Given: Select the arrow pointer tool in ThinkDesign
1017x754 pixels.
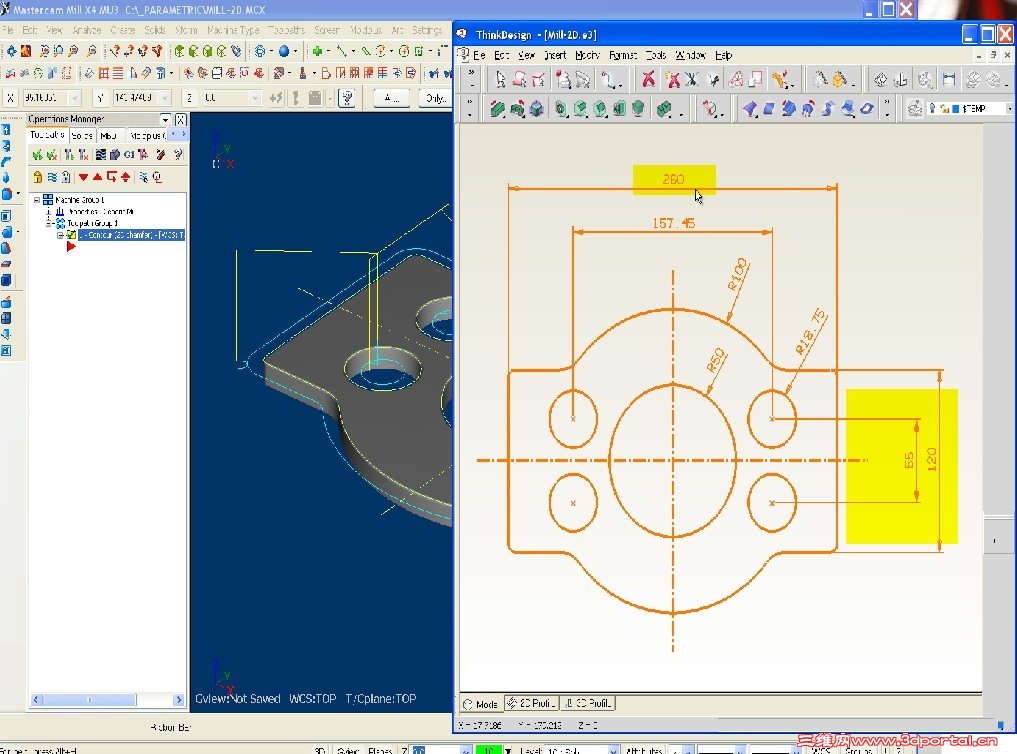Looking at the screenshot, I should point(499,80).
